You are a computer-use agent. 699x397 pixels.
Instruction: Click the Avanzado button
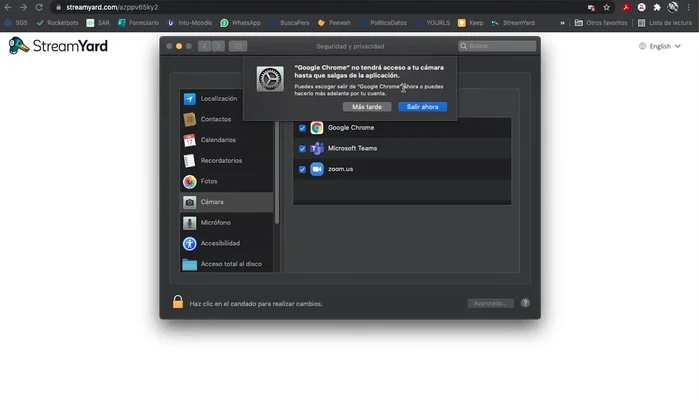(490, 303)
